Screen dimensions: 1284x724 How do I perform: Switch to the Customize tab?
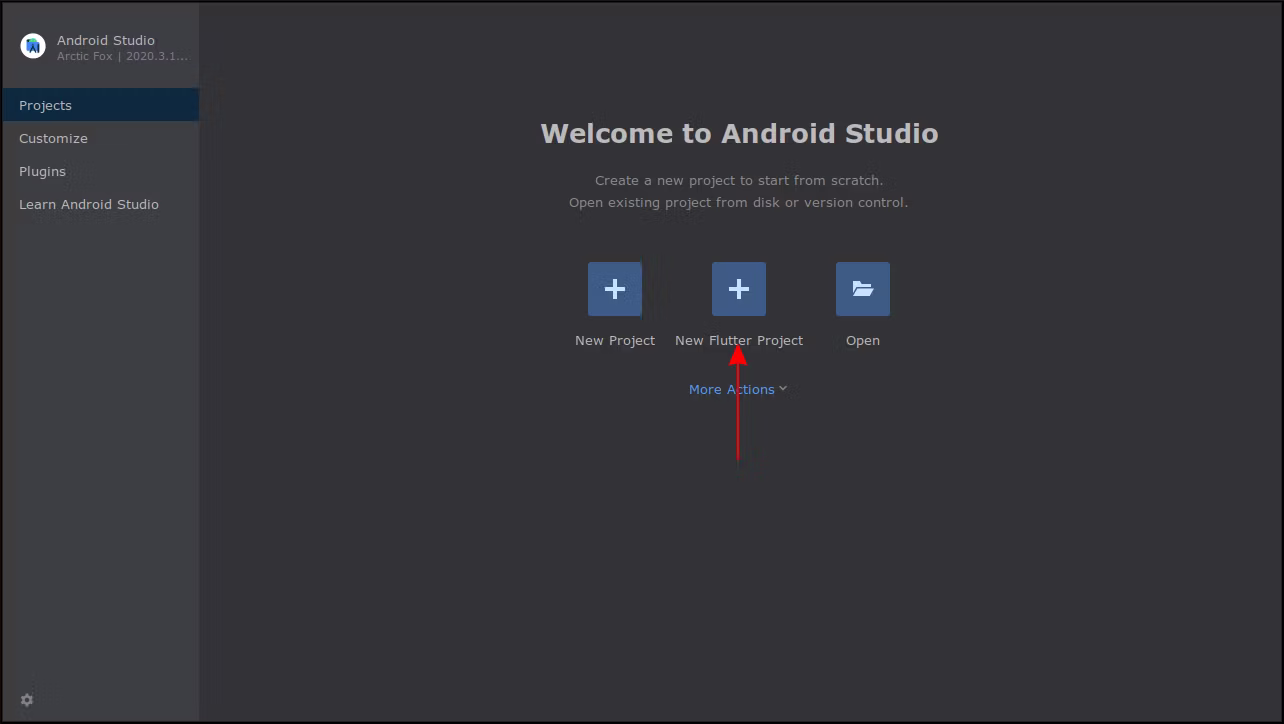[100, 138]
